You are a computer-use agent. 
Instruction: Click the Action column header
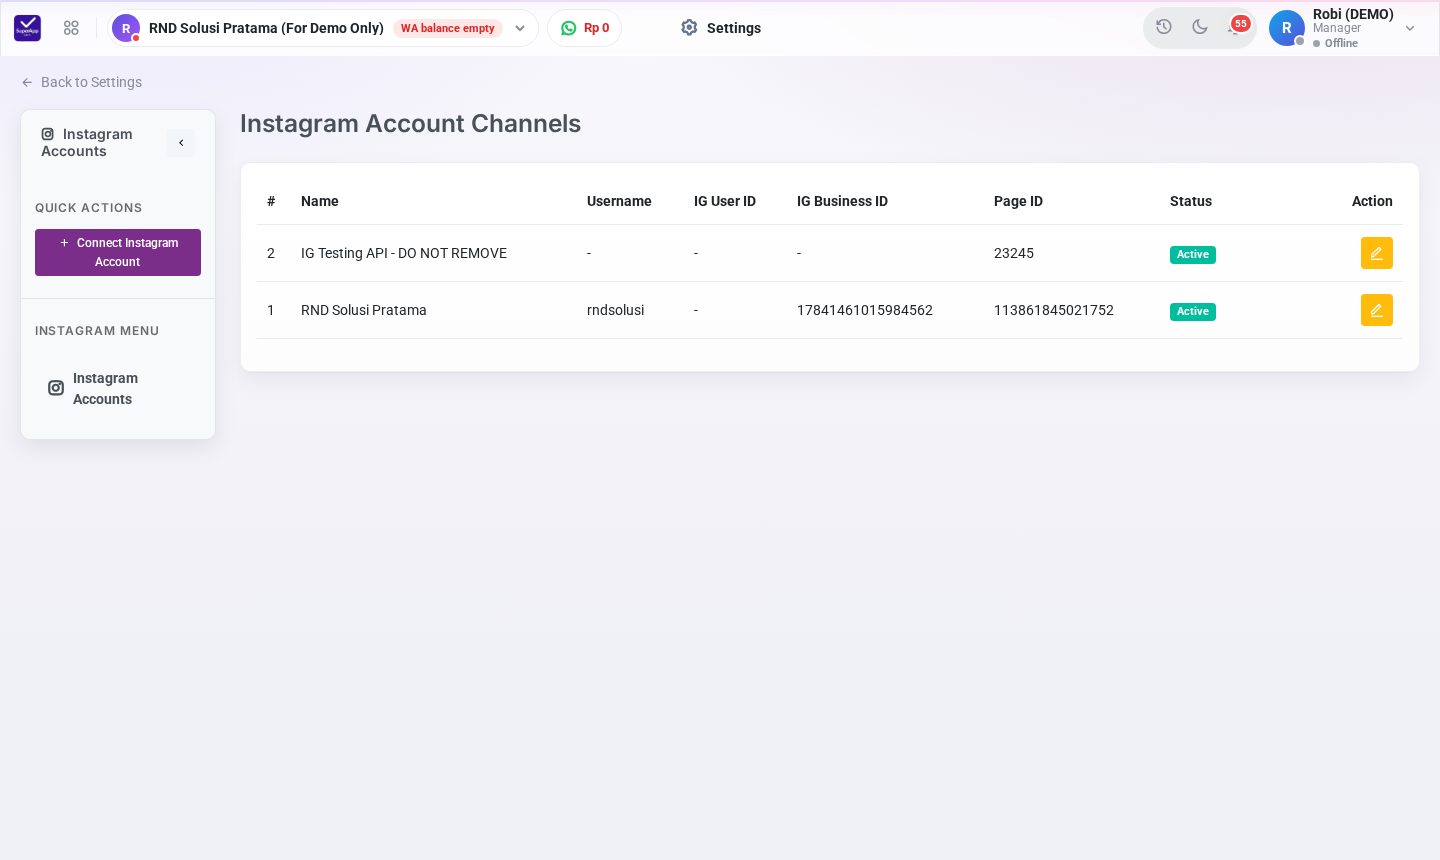(x=1372, y=201)
